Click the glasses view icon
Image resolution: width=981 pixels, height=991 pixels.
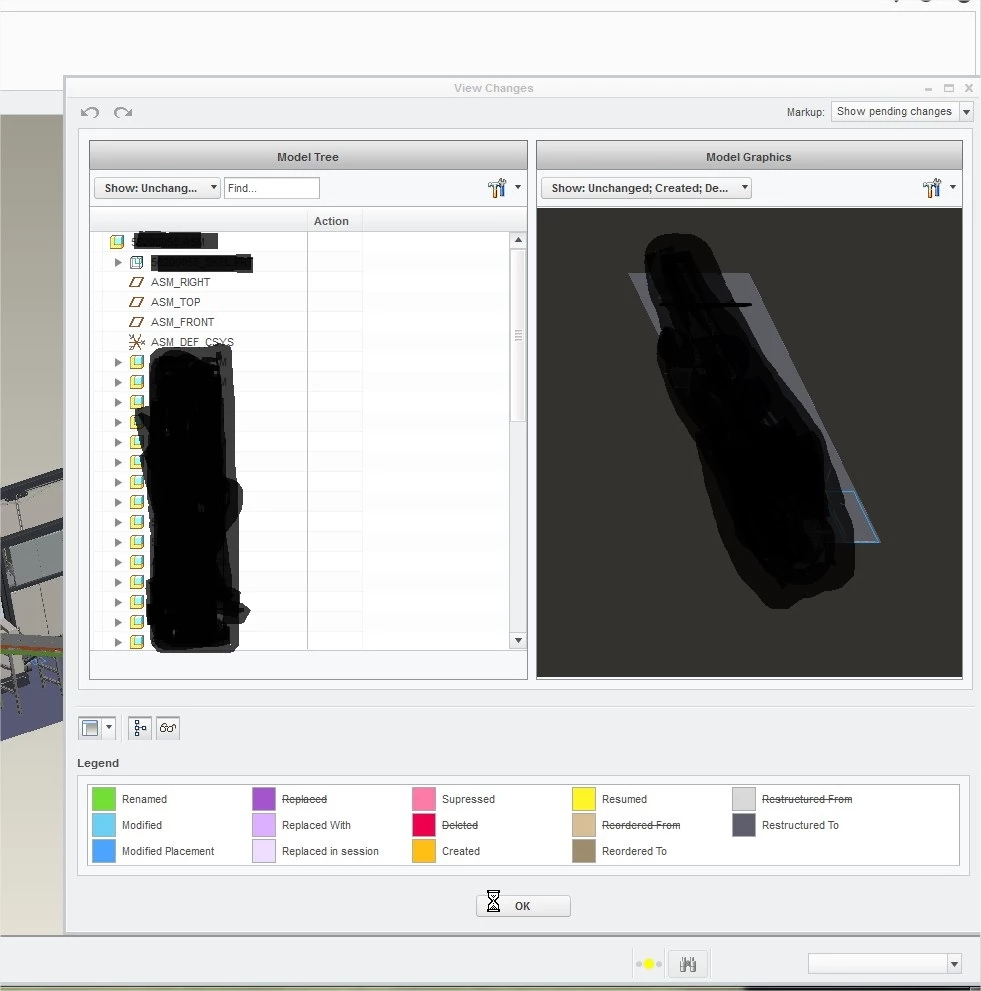pos(168,728)
